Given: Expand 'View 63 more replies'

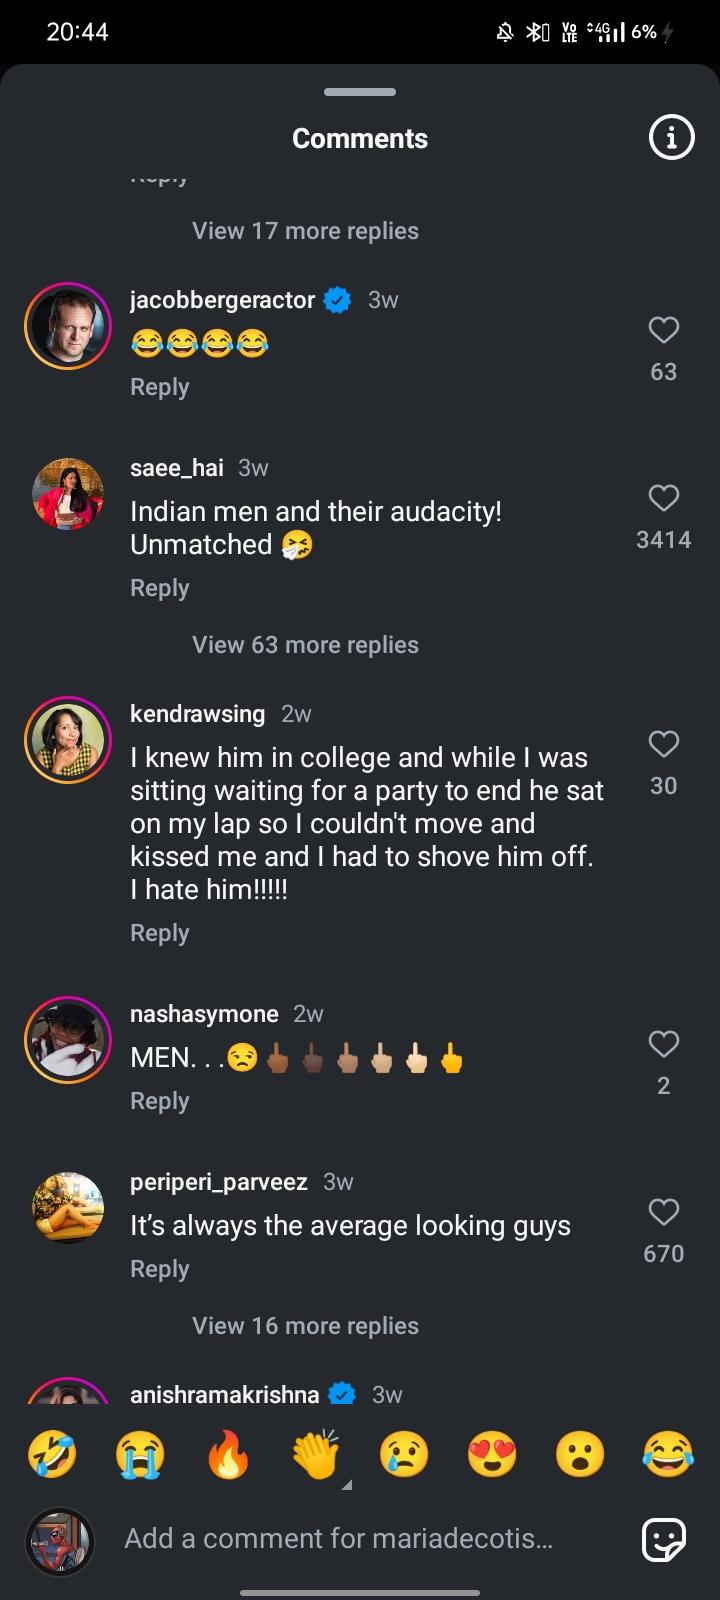Looking at the screenshot, I should click(305, 645).
